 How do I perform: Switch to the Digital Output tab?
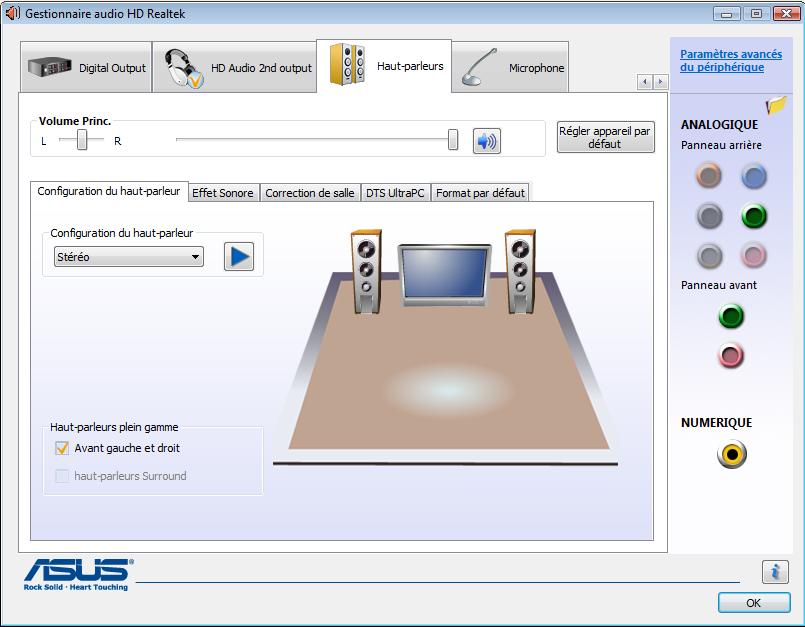(86, 67)
